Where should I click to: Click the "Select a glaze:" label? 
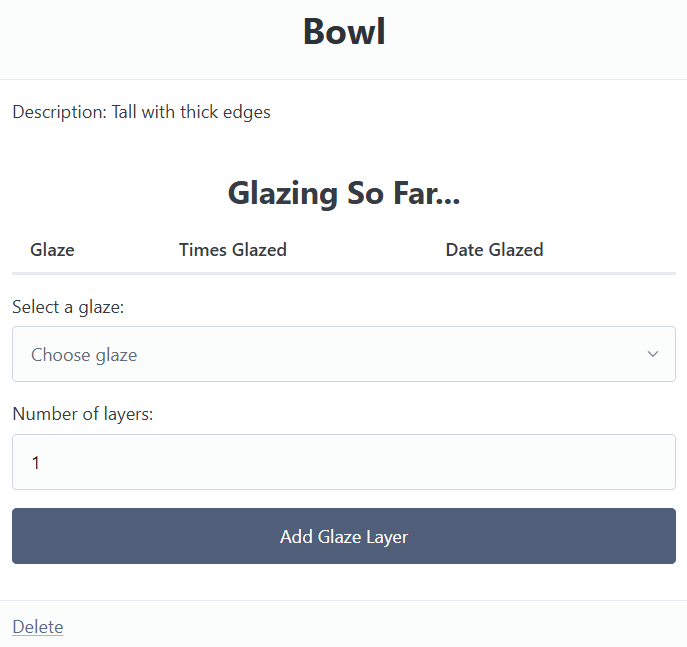point(68,307)
